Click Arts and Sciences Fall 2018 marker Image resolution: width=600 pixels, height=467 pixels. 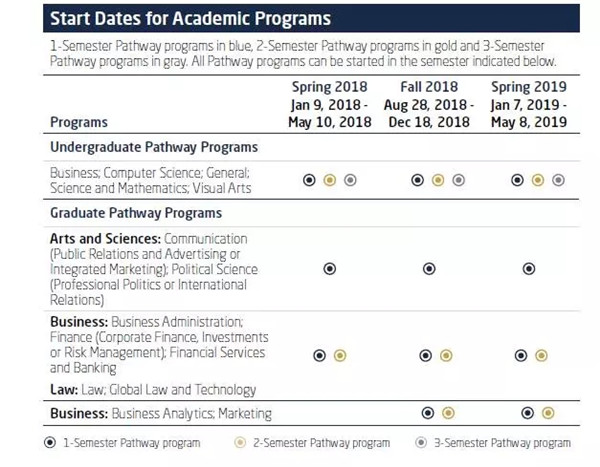(429, 269)
